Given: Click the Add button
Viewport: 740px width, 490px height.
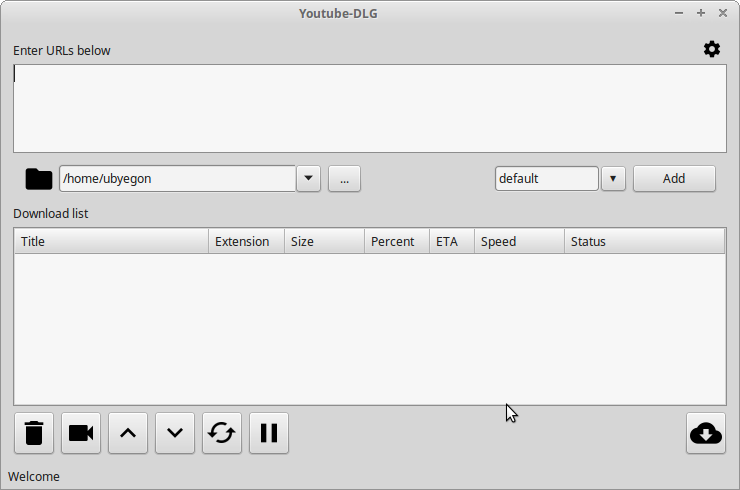Looking at the screenshot, I should pyautogui.click(x=674, y=178).
